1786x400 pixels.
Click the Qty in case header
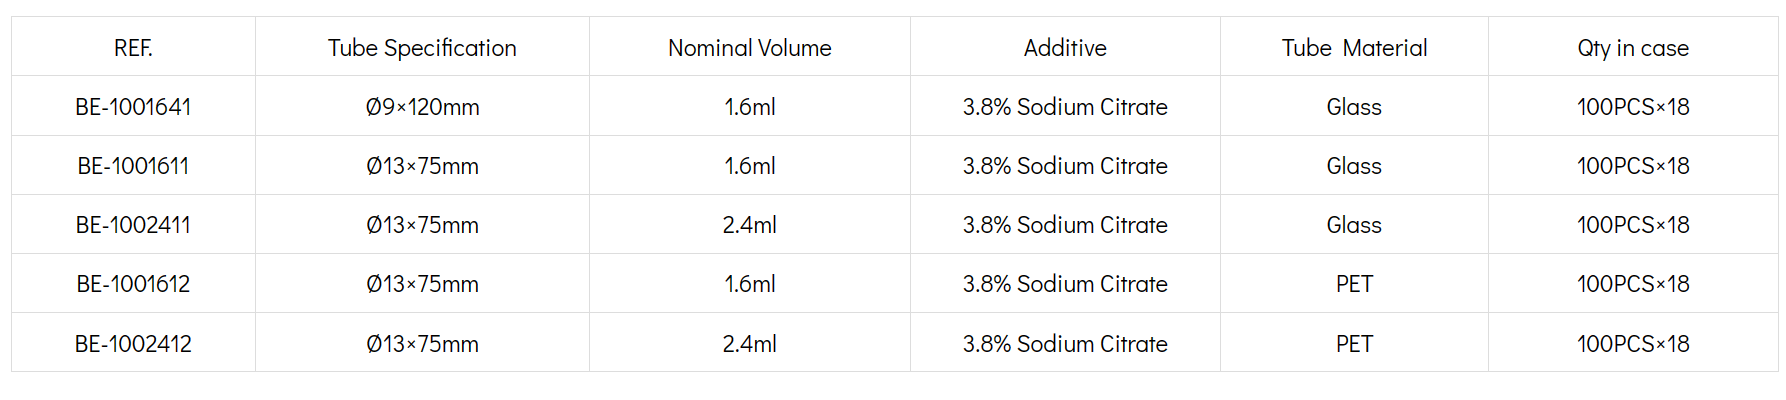click(1633, 48)
